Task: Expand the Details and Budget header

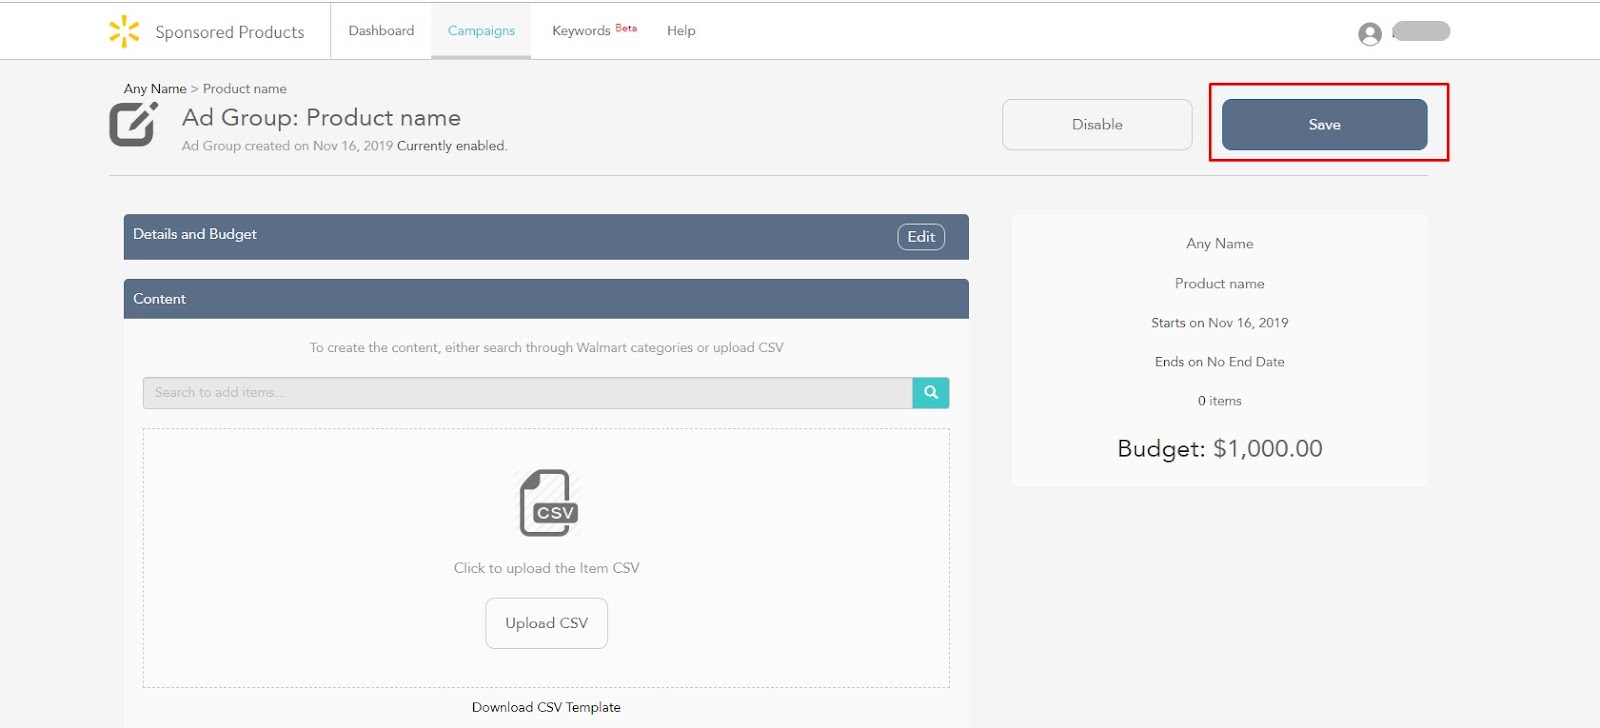Action: pyautogui.click(x=546, y=237)
